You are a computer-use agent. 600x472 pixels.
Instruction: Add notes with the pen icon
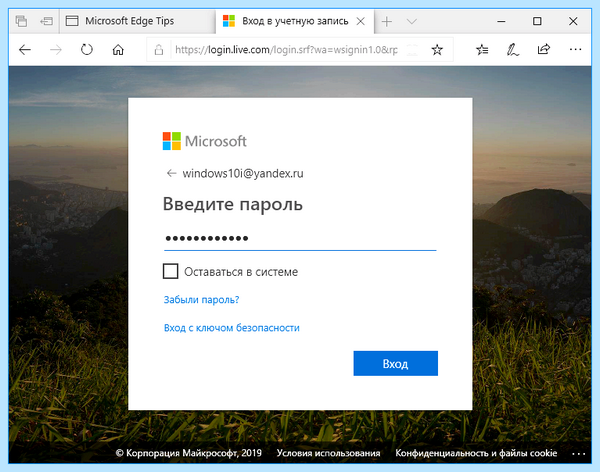513,50
